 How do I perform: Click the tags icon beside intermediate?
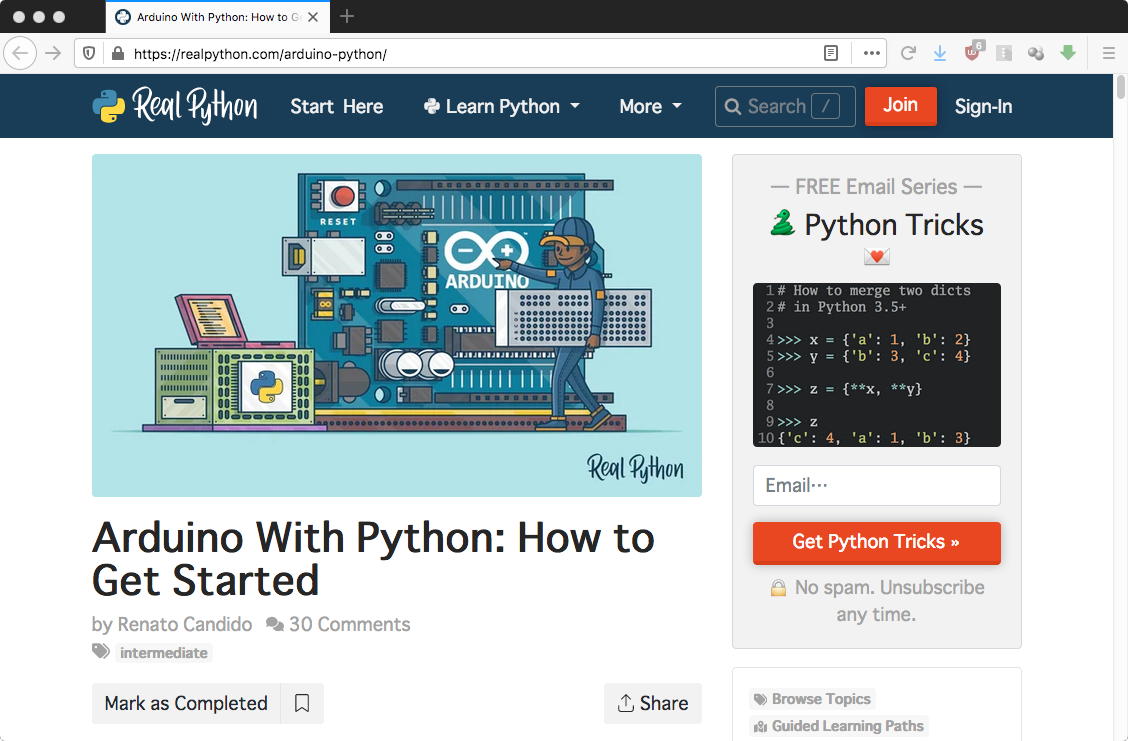click(101, 652)
